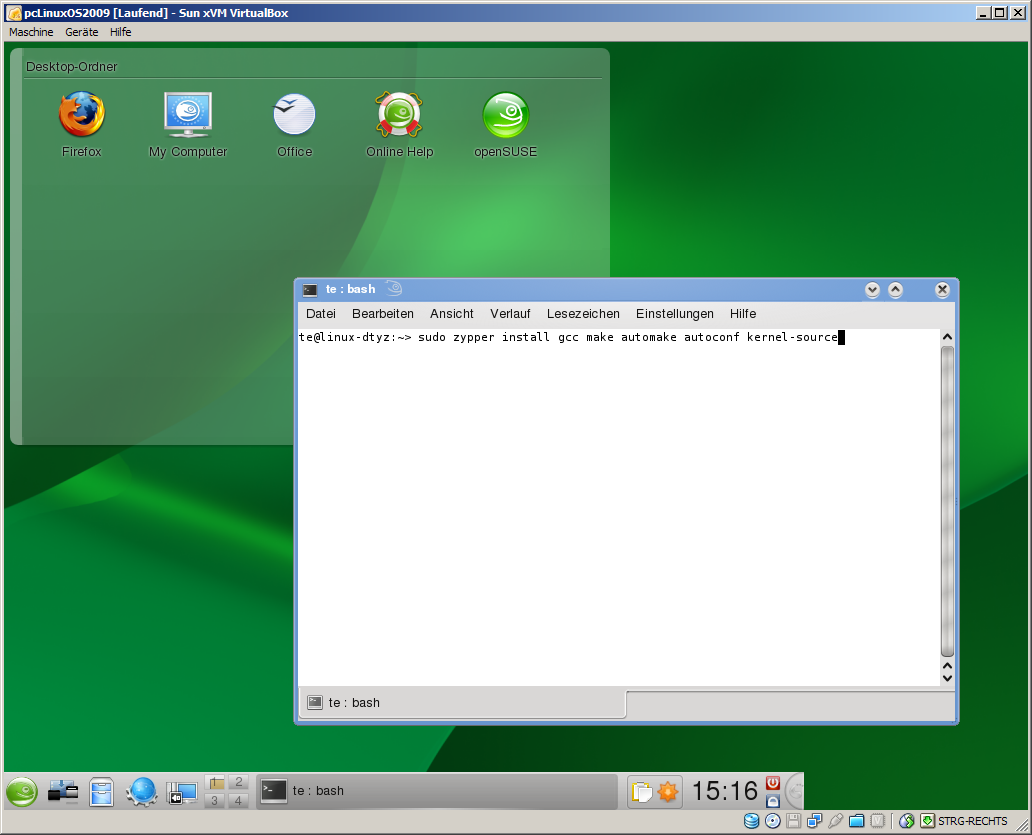Viewport: 1032px width, 835px height.
Task: Click the STRG-RECHTS host key indicator
Action: (x=964, y=821)
